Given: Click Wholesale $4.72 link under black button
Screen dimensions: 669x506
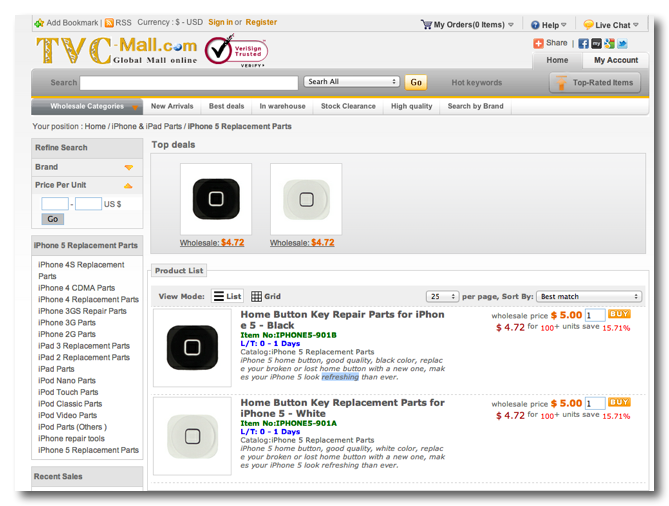Looking at the screenshot, I should point(212,243).
